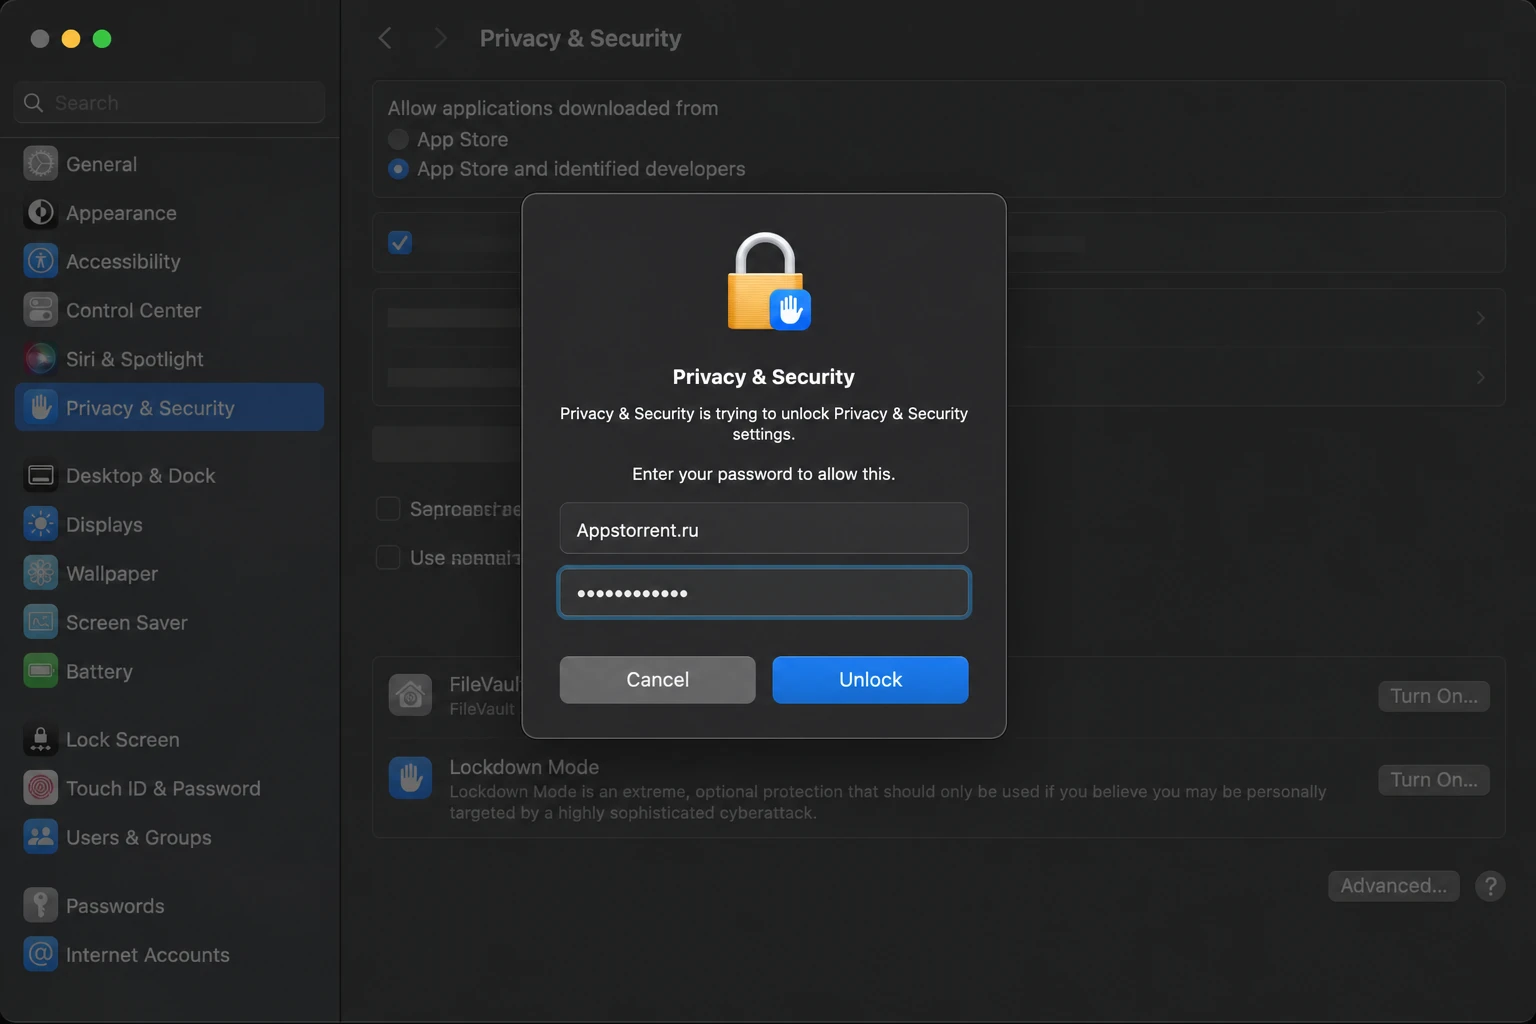Select the Battery icon in sidebar
The width and height of the screenshot is (1536, 1024).
(40, 671)
